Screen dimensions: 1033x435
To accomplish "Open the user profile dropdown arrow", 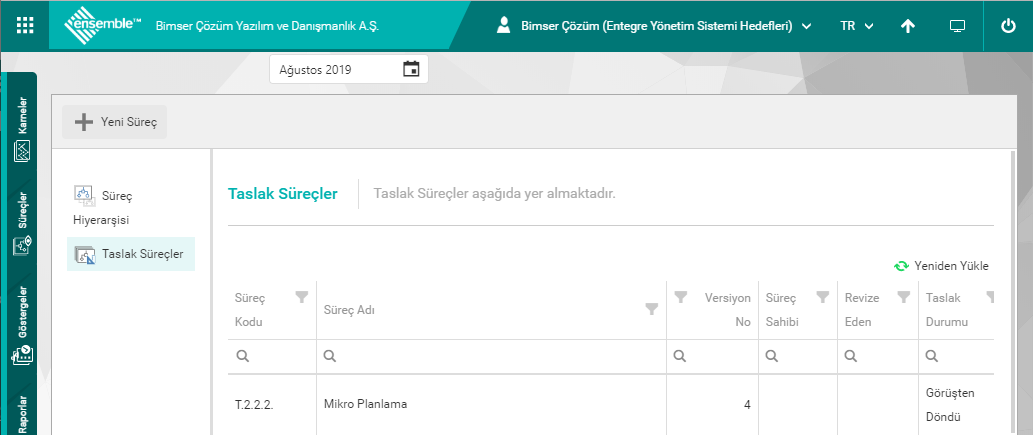I will tap(807, 26).
